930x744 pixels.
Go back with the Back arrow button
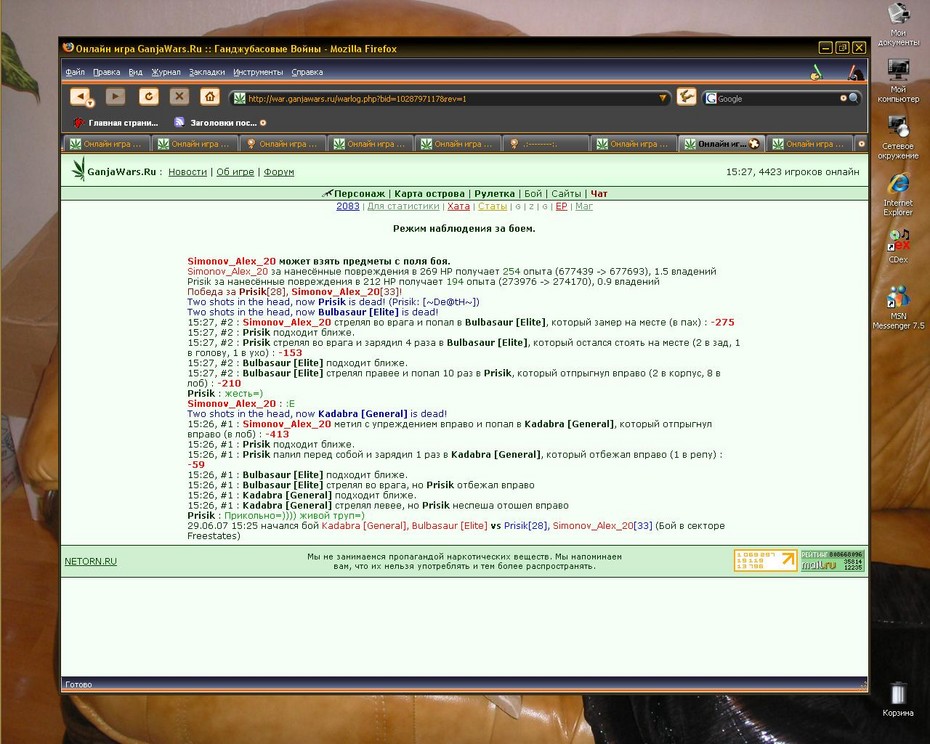tap(79, 96)
